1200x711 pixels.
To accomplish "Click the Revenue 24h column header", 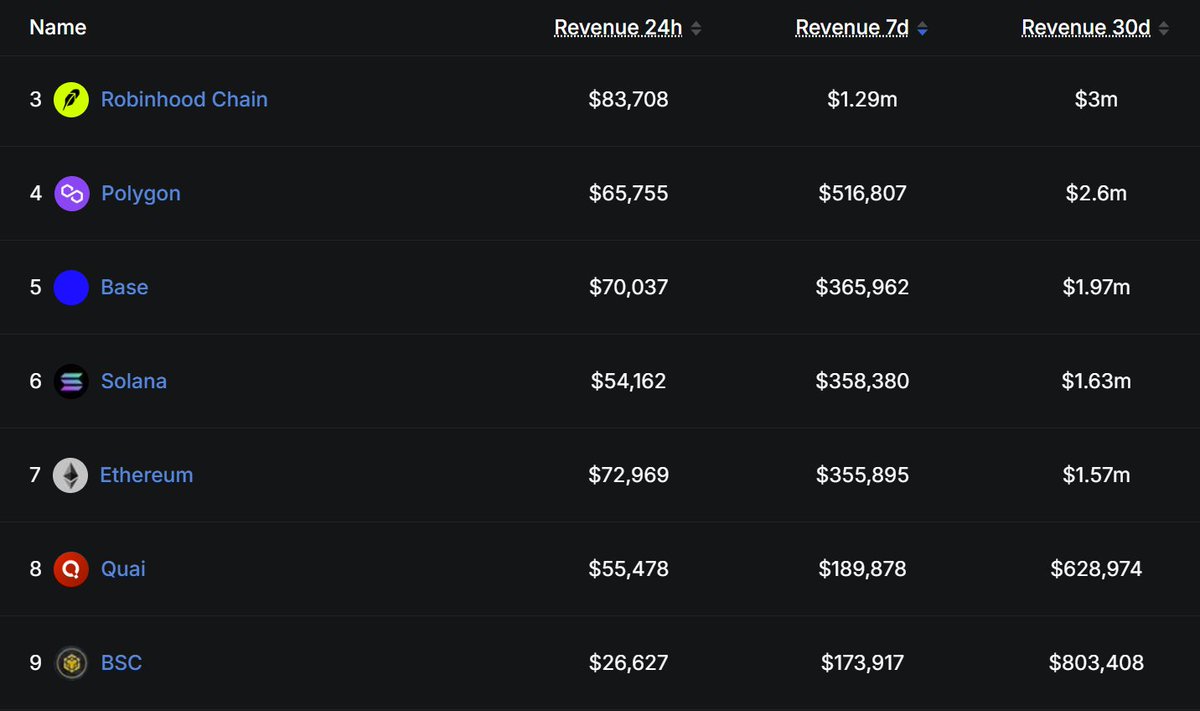I will pos(618,28).
